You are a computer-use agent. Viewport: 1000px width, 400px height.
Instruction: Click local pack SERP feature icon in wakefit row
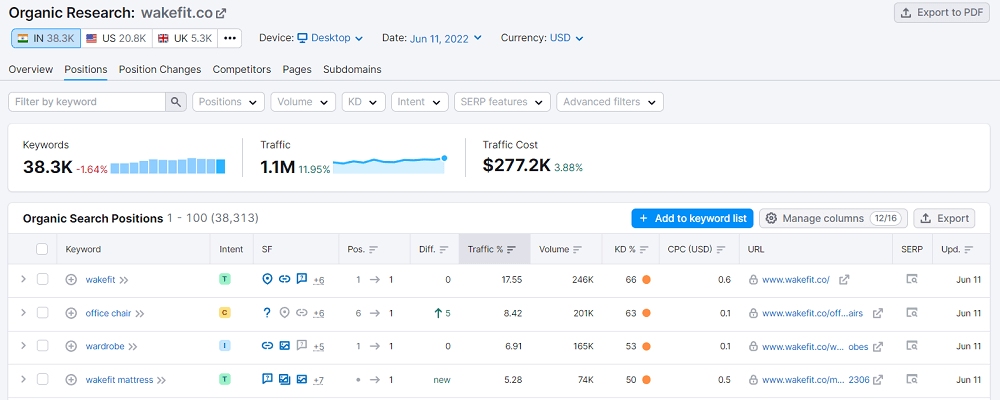click(x=268, y=279)
